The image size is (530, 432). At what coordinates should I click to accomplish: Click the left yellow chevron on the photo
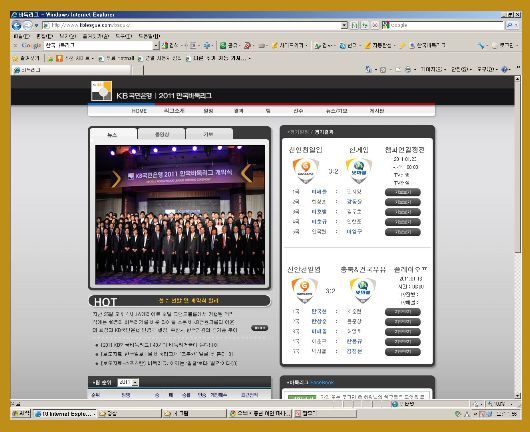pyautogui.click(x=116, y=179)
